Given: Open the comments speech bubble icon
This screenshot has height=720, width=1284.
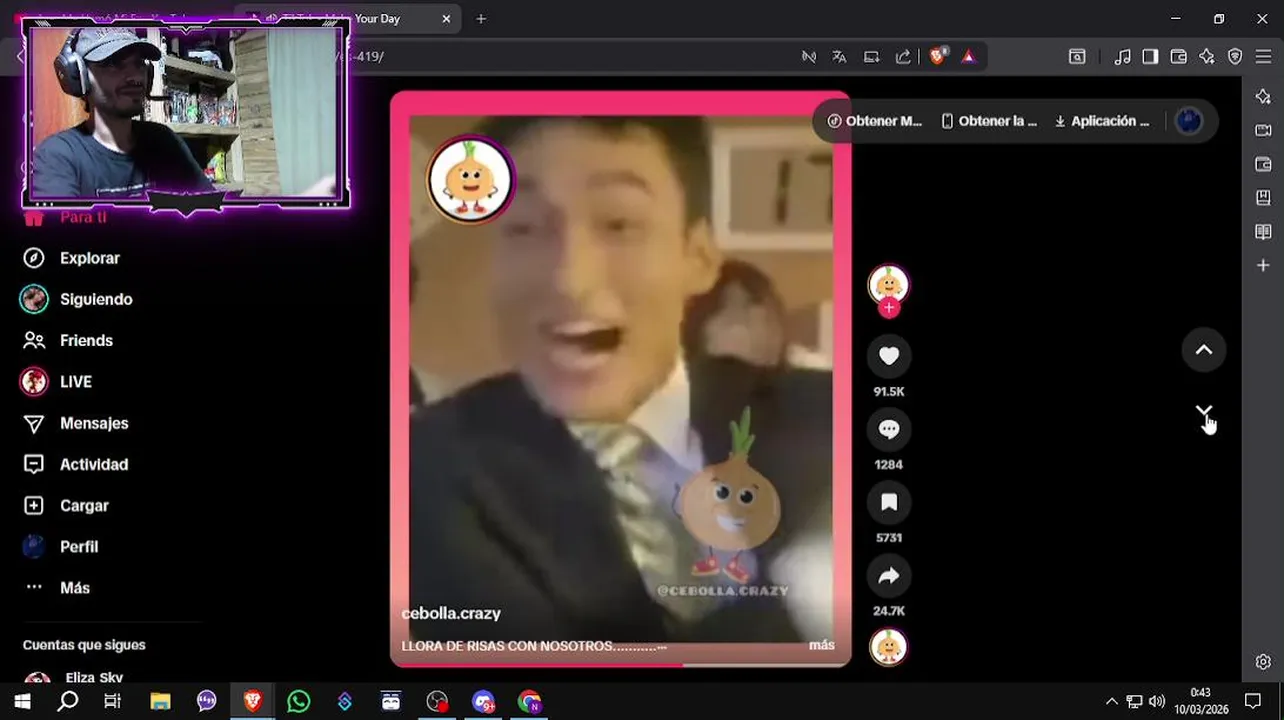Looking at the screenshot, I should [889, 429].
